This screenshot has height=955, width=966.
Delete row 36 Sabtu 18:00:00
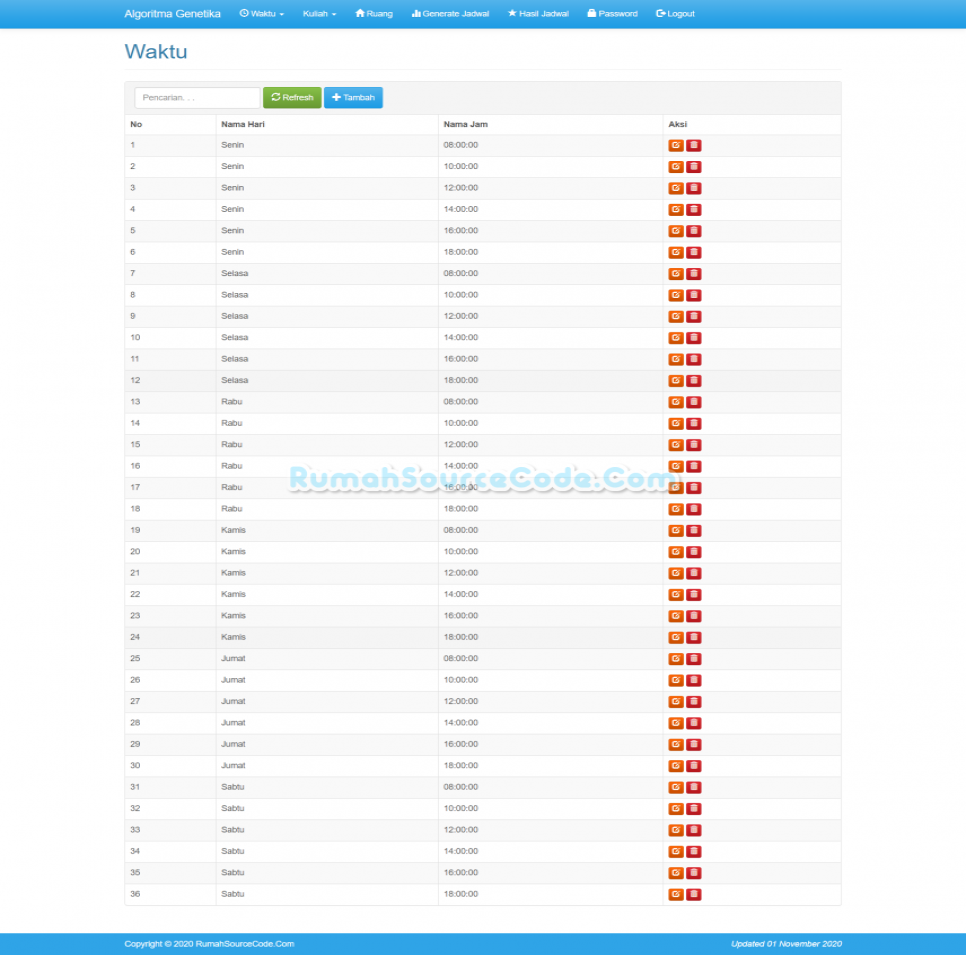694,894
